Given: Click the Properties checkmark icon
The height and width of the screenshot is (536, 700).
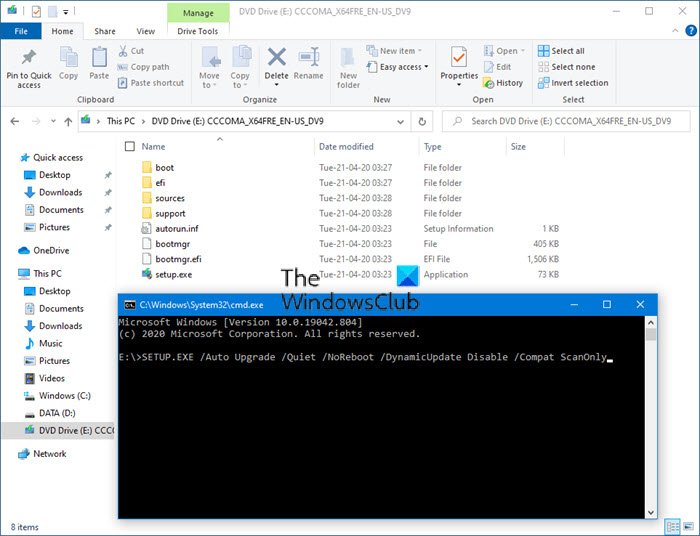Looking at the screenshot, I should pyautogui.click(x=459, y=57).
